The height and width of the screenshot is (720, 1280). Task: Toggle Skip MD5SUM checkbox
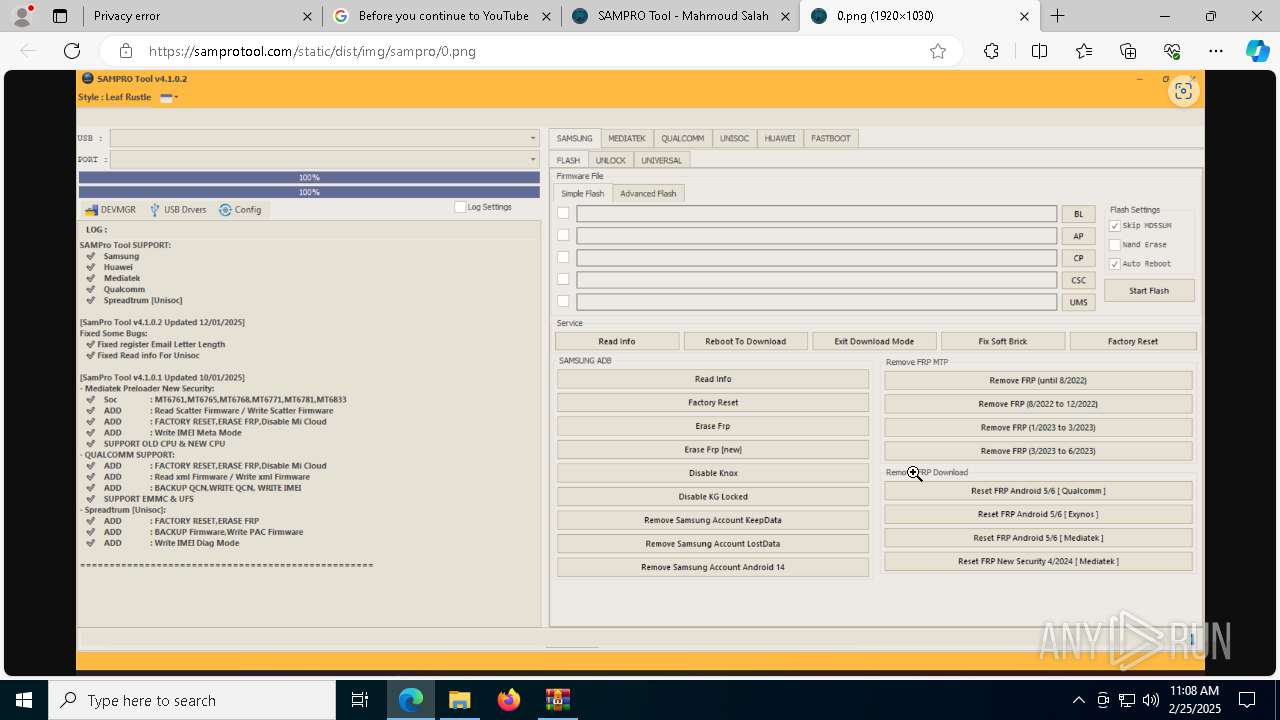1115,226
